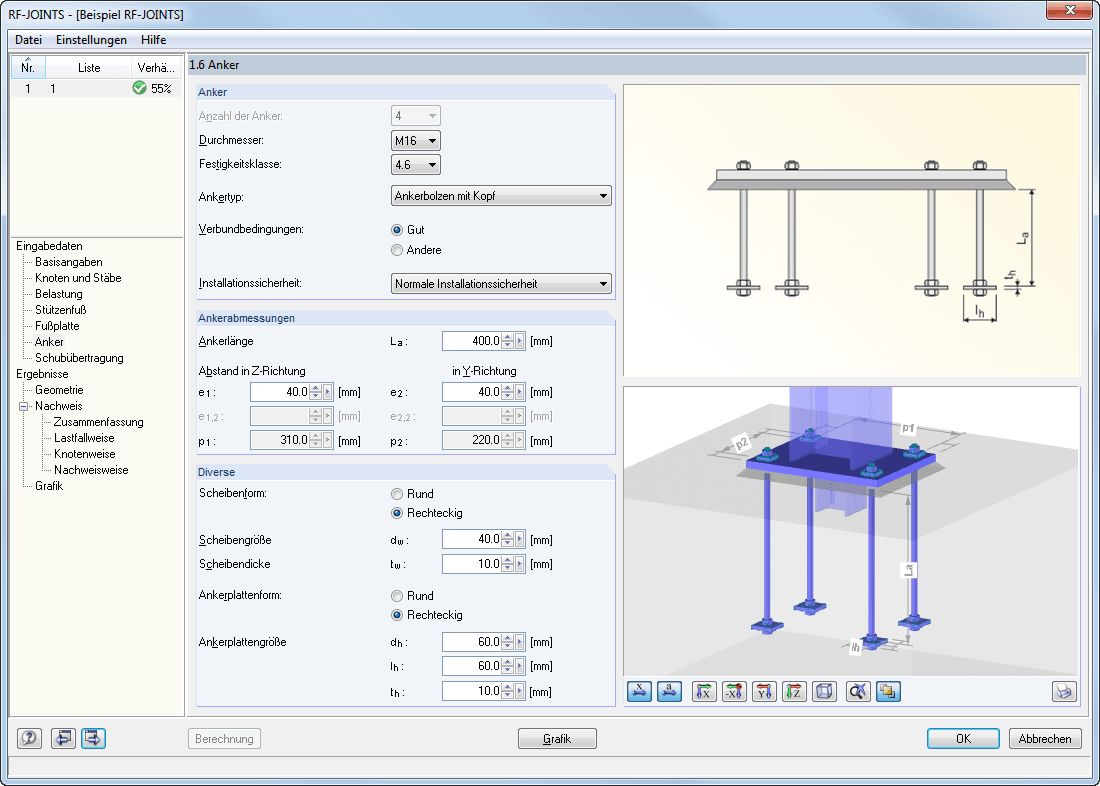Sort list by Nr. column header
This screenshot has width=1100, height=786.
28,67
